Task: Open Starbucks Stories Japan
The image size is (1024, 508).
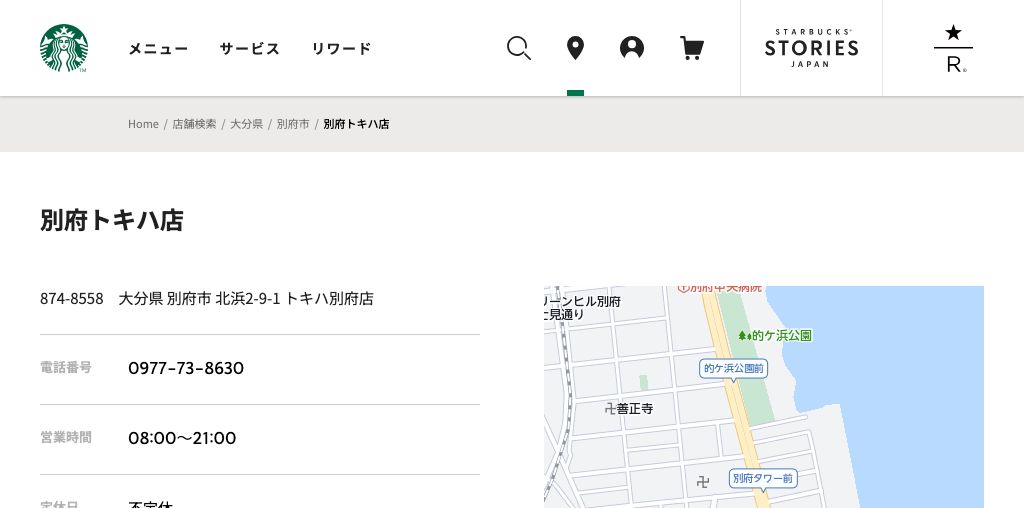Action: point(811,48)
